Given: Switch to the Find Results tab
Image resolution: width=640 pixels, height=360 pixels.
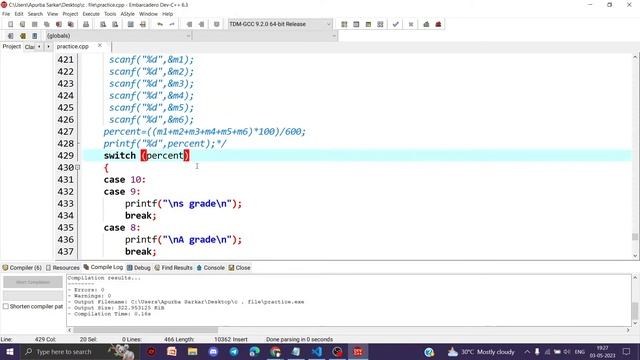Looking at the screenshot, I should click(173, 268).
